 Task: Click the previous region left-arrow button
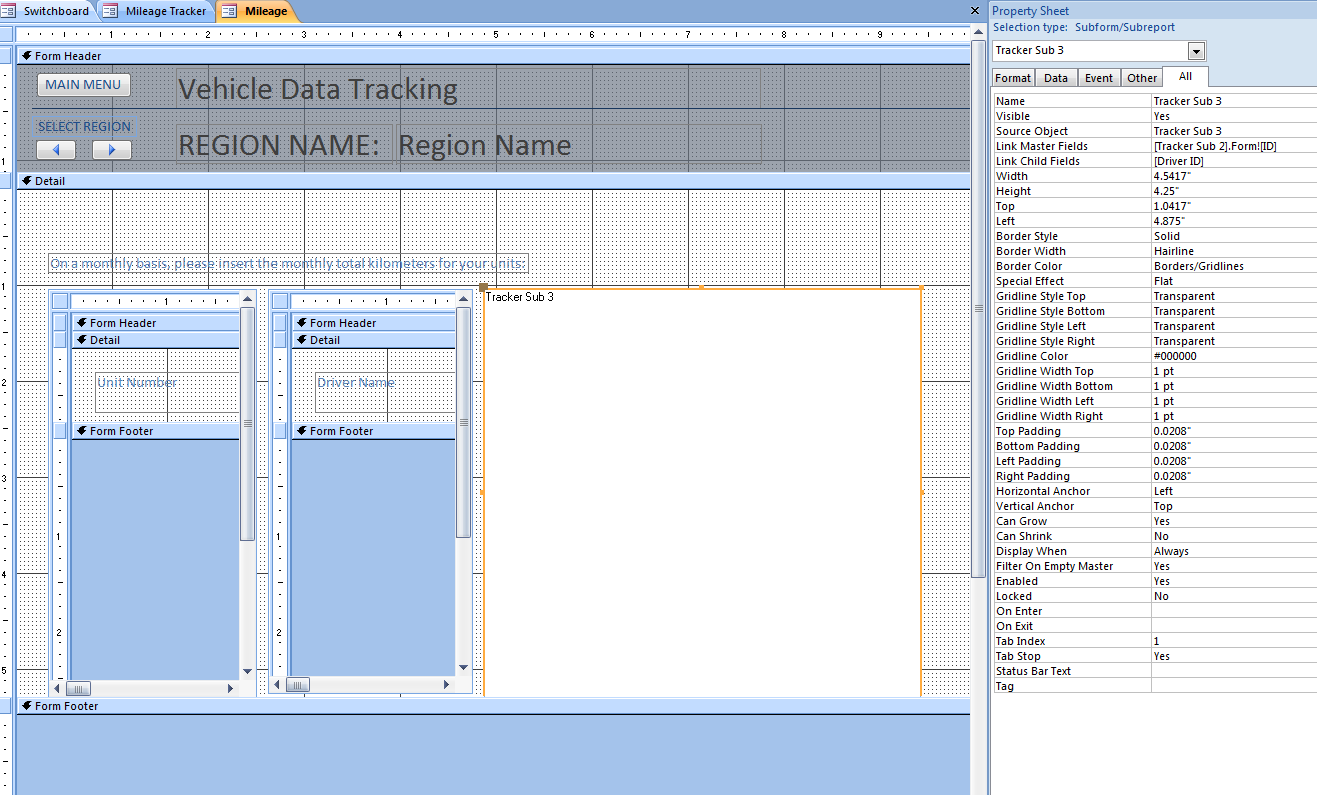coord(56,150)
